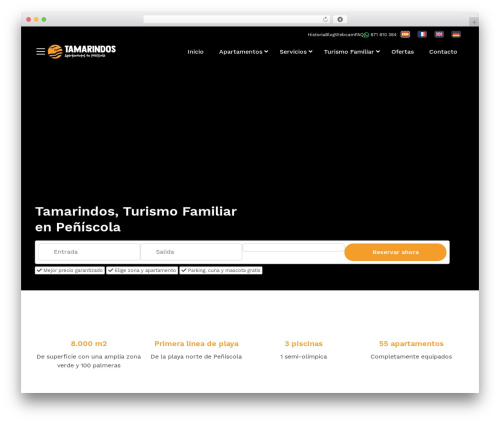Viewport: 500px width, 423px height.
Task: Expand the Turismo Familiar dropdown menu
Action: (352, 52)
